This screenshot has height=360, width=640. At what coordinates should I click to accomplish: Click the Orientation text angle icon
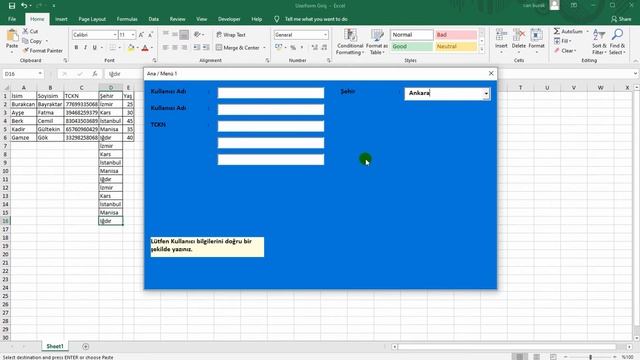[x=198, y=35]
